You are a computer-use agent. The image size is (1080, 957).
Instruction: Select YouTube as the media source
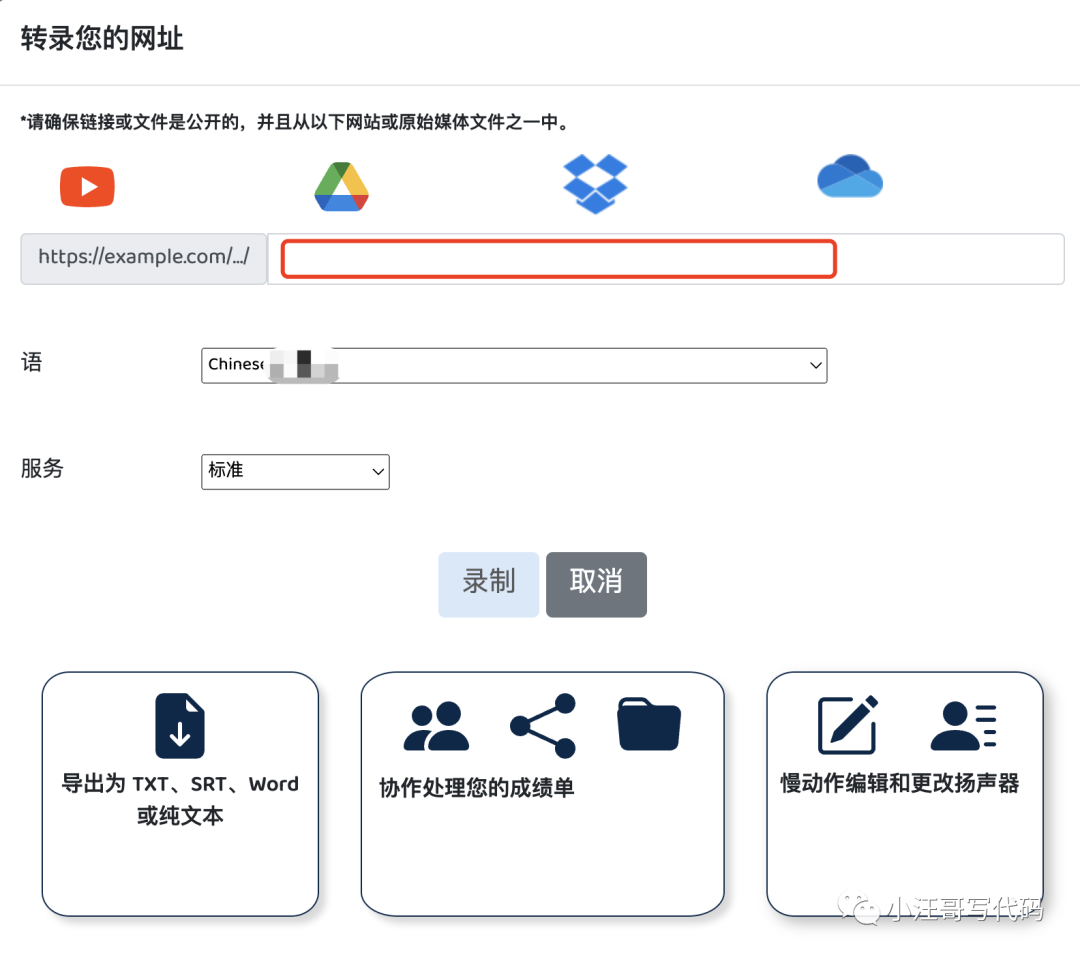[x=87, y=186]
